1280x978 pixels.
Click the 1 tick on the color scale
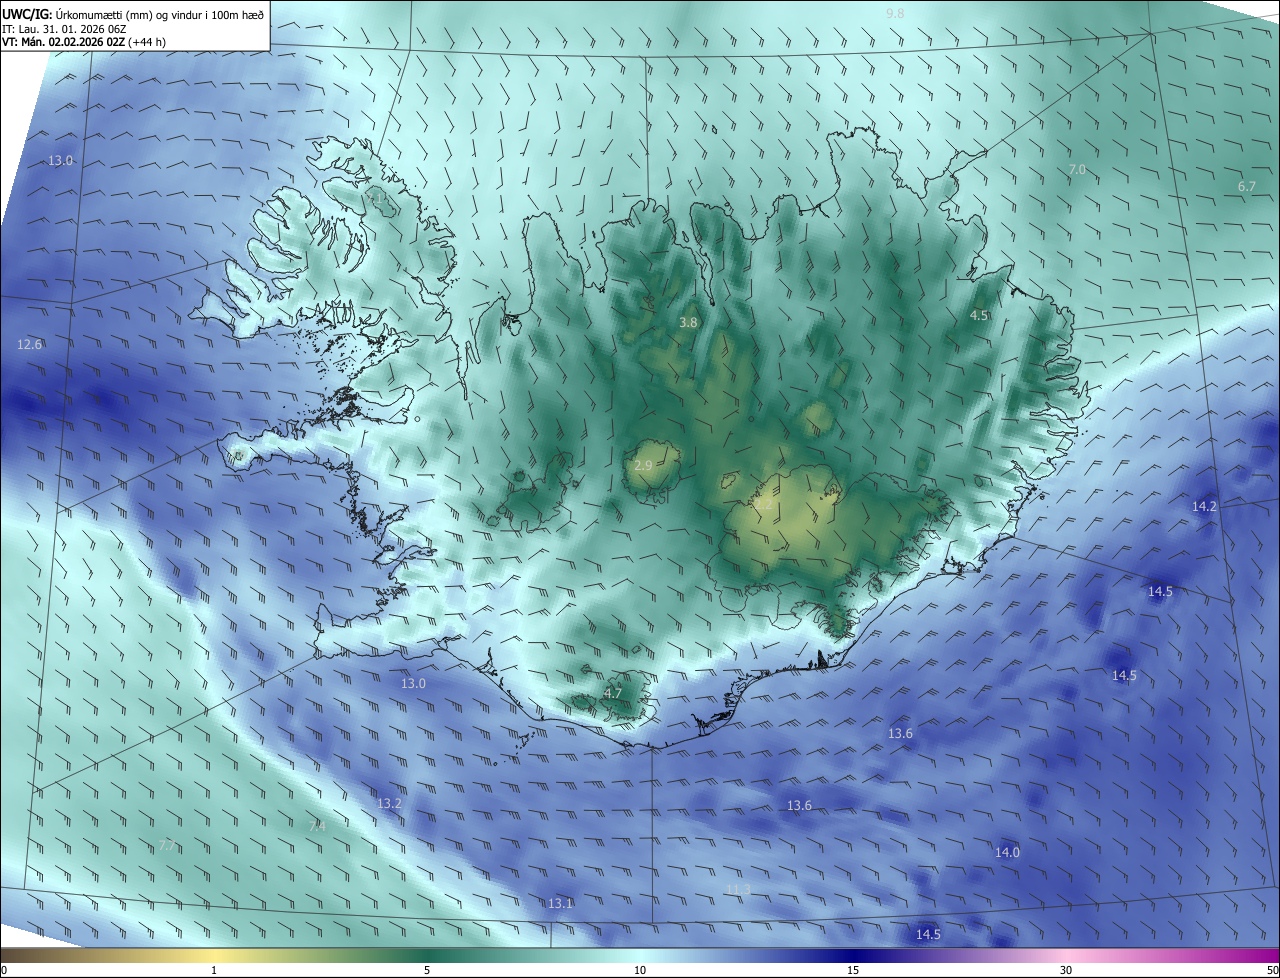[x=214, y=970]
